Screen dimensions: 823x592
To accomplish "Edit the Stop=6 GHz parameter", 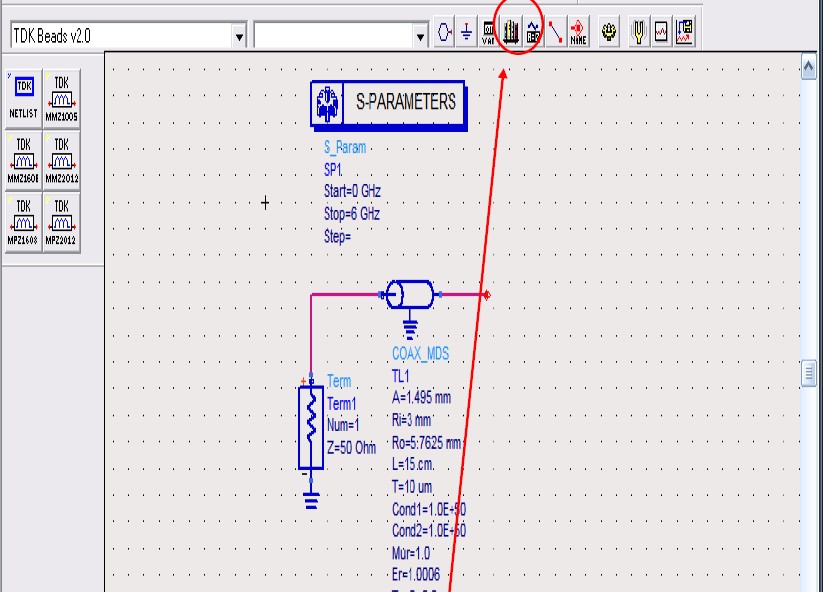I will tap(352, 214).
